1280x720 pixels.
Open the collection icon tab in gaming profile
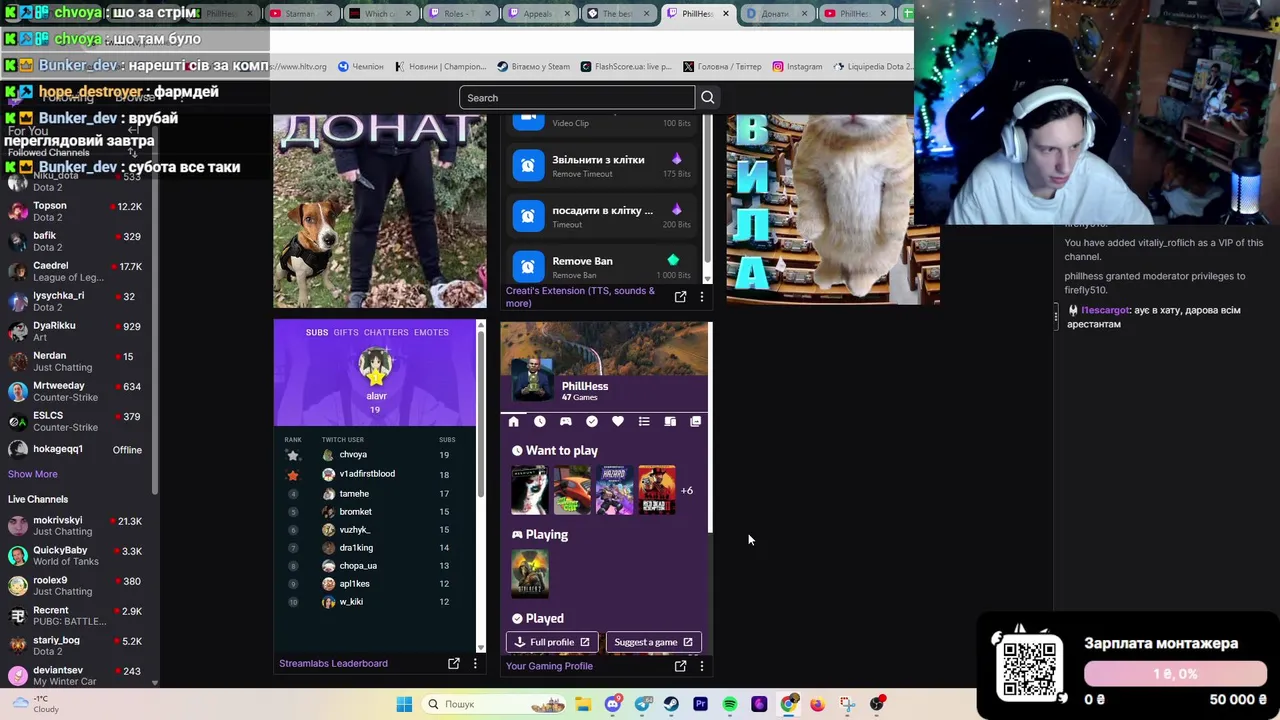tap(696, 422)
